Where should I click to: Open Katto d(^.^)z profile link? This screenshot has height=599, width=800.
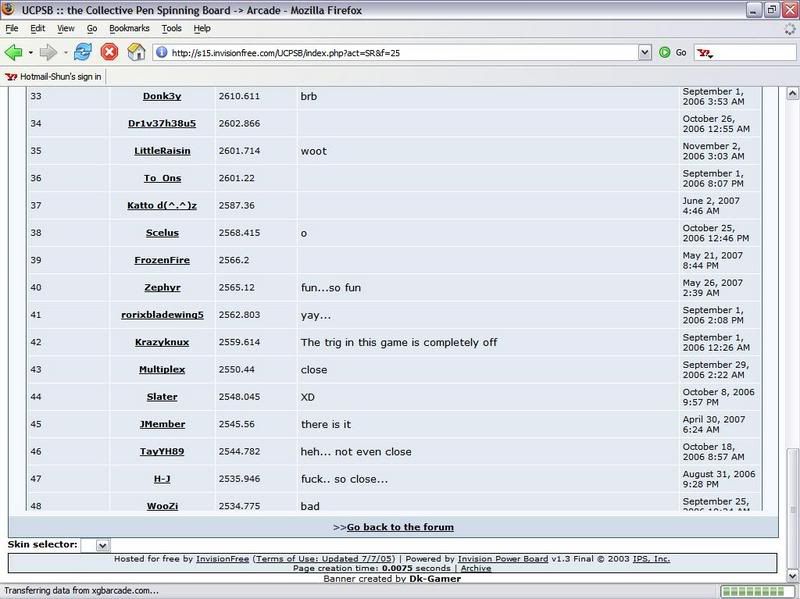pos(162,206)
